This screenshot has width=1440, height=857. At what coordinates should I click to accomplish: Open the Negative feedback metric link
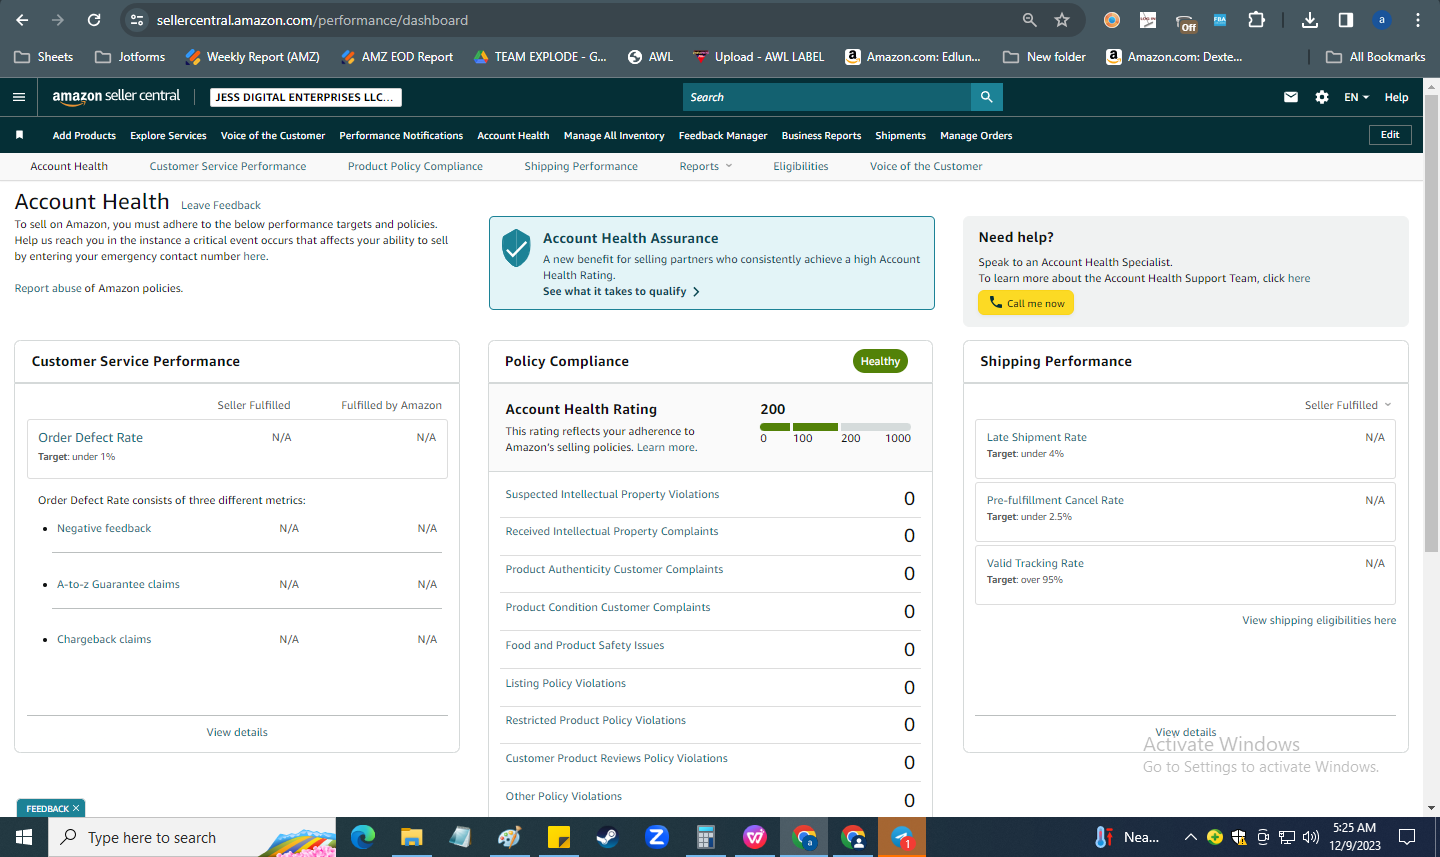pos(104,528)
